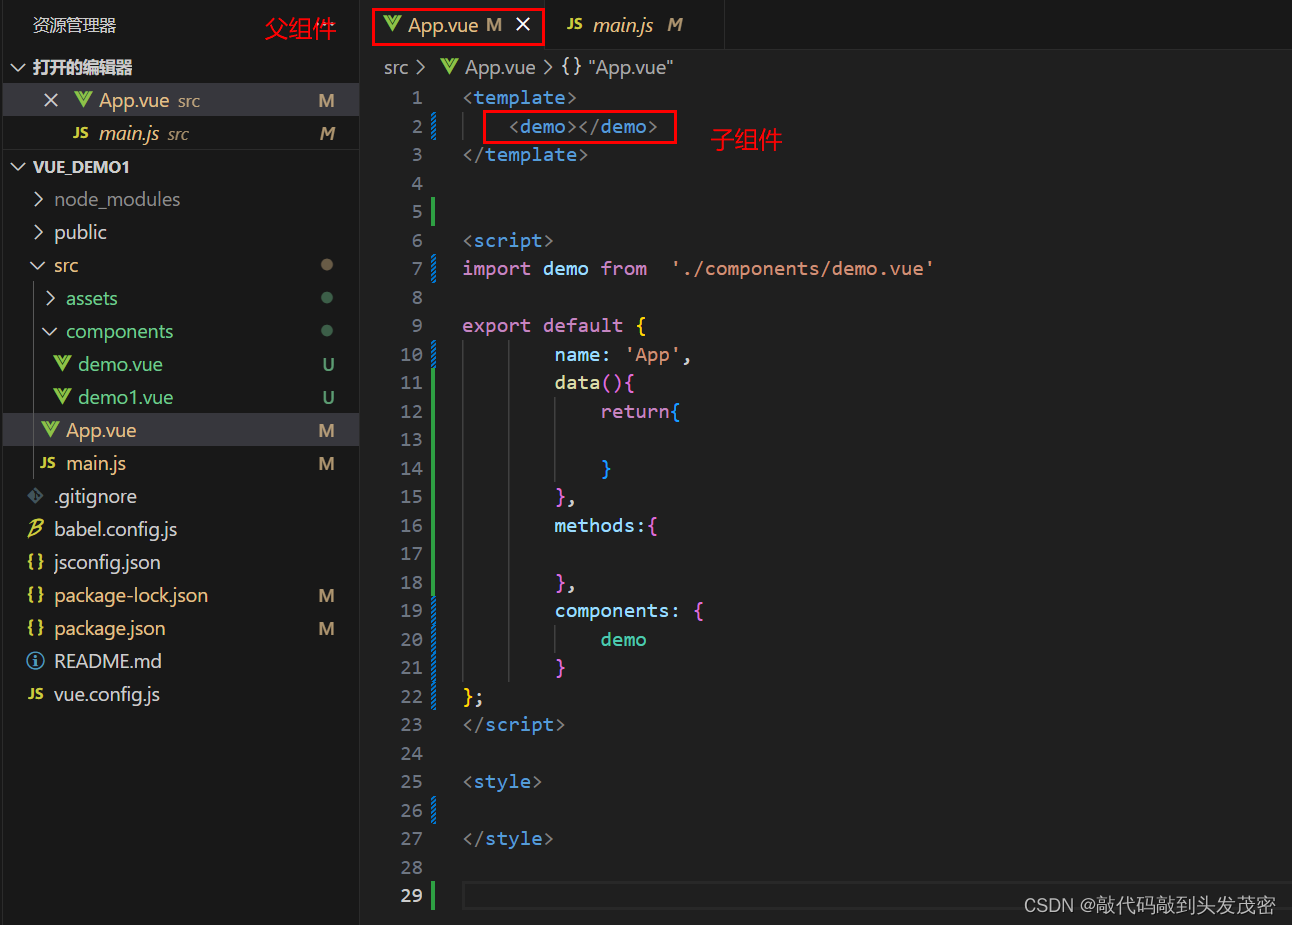Click braces icon beside package.json
Image resolution: width=1292 pixels, height=925 pixels.
tap(36, 628)
